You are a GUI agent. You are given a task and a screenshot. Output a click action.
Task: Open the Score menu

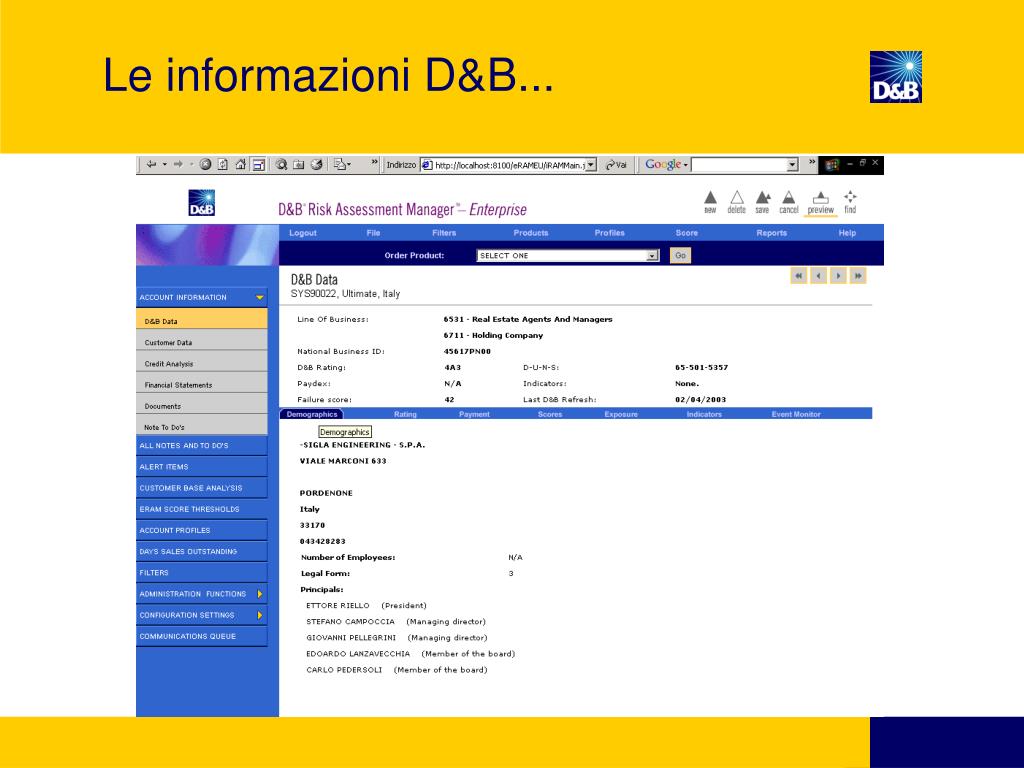687,232
